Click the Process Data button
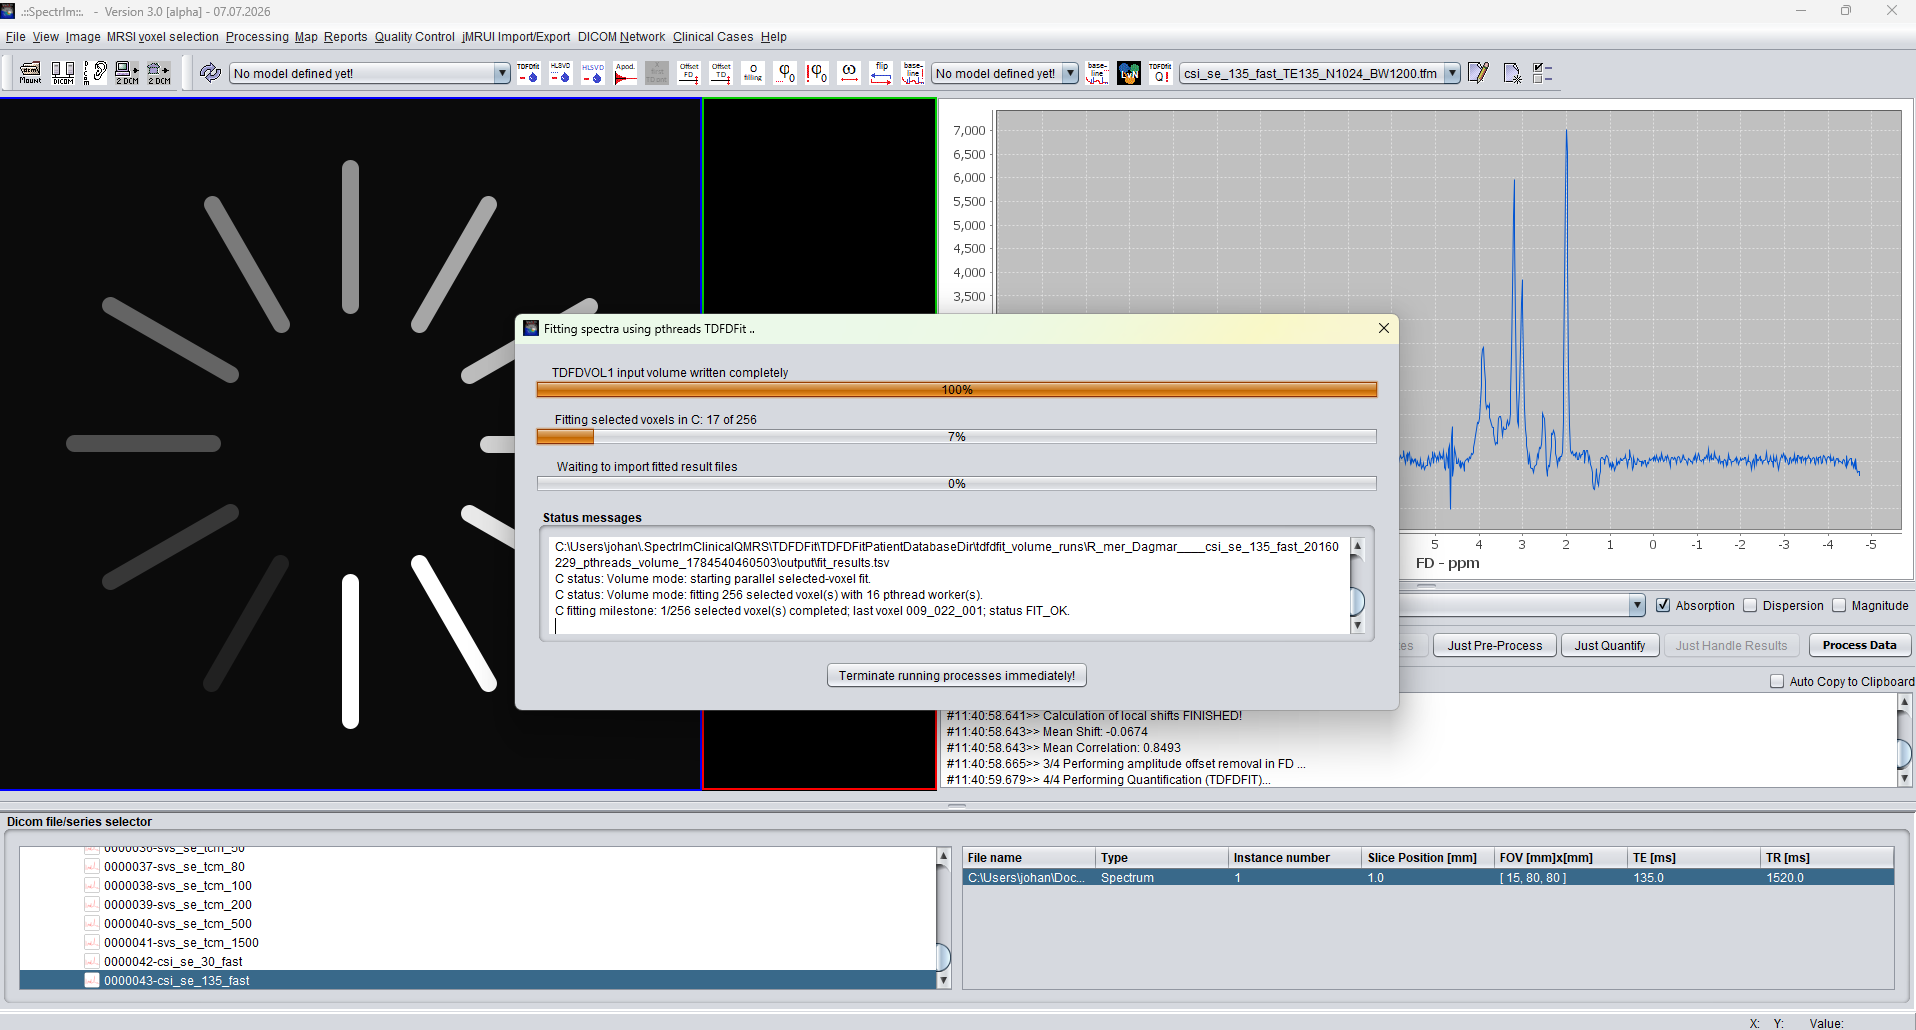The height and width of the screenshot is (1030, 1916). [1860, 645]
